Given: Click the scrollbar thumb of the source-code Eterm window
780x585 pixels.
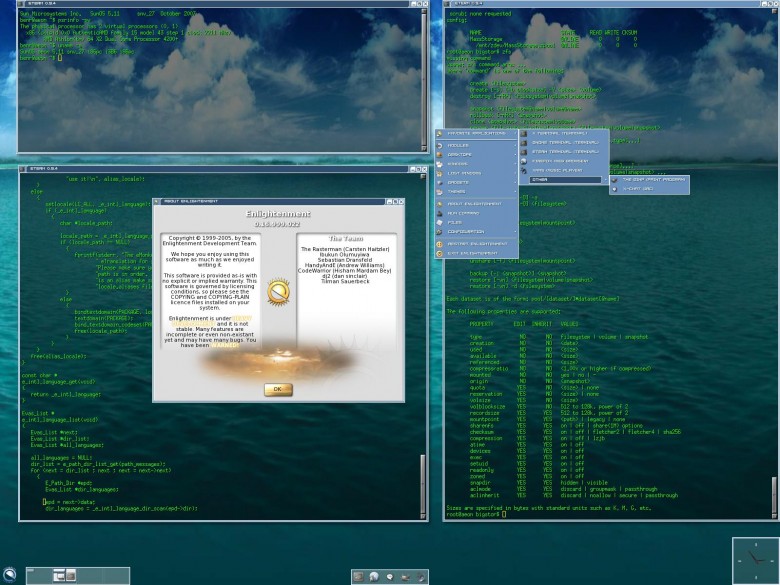Looking at the screenshot, I should (x=423, y=484).
